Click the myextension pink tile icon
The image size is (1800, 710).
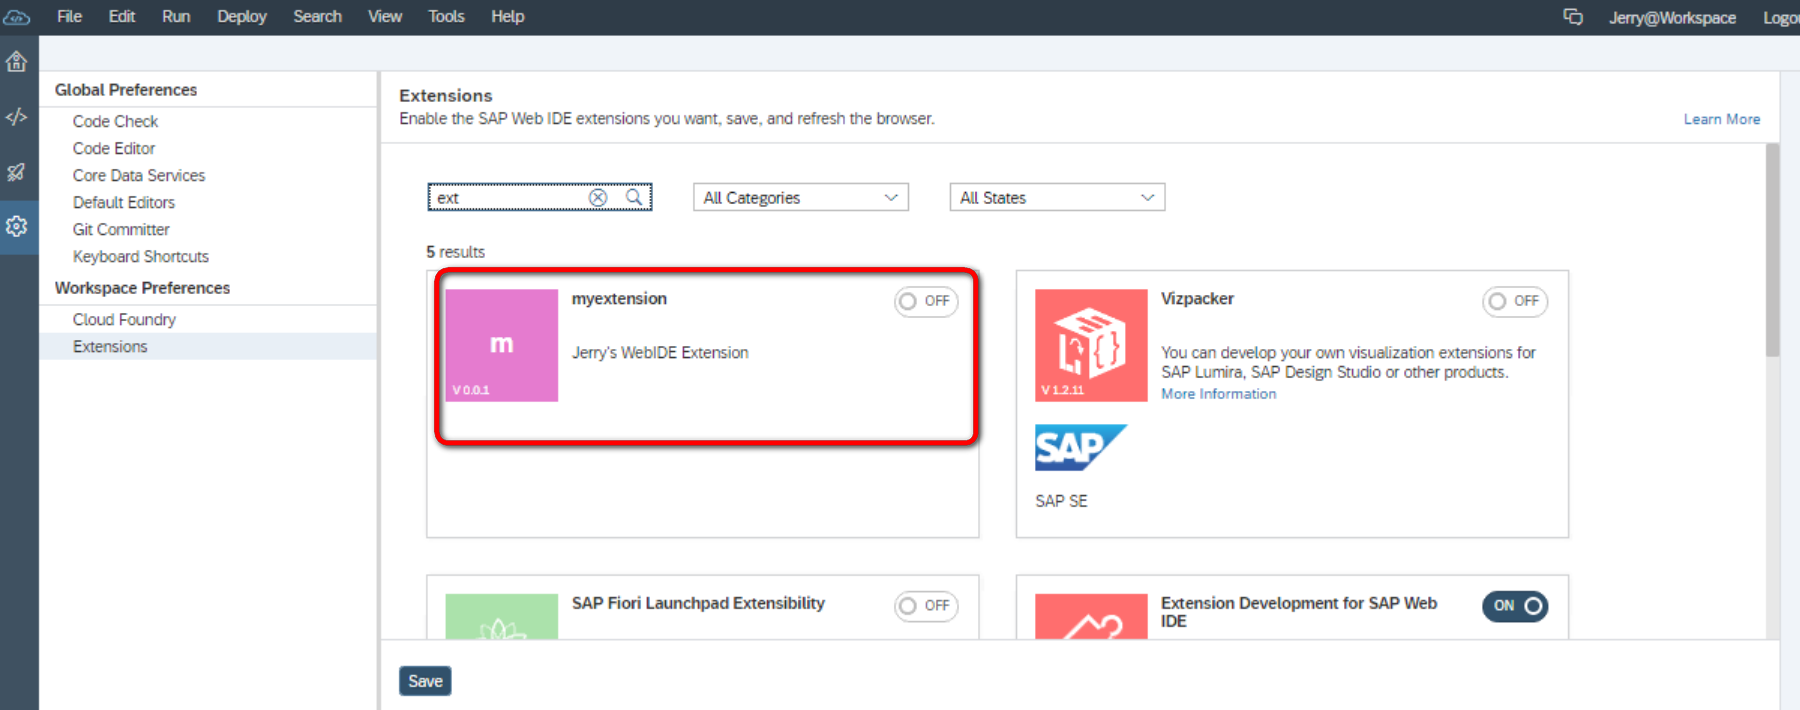coord(501,345)
